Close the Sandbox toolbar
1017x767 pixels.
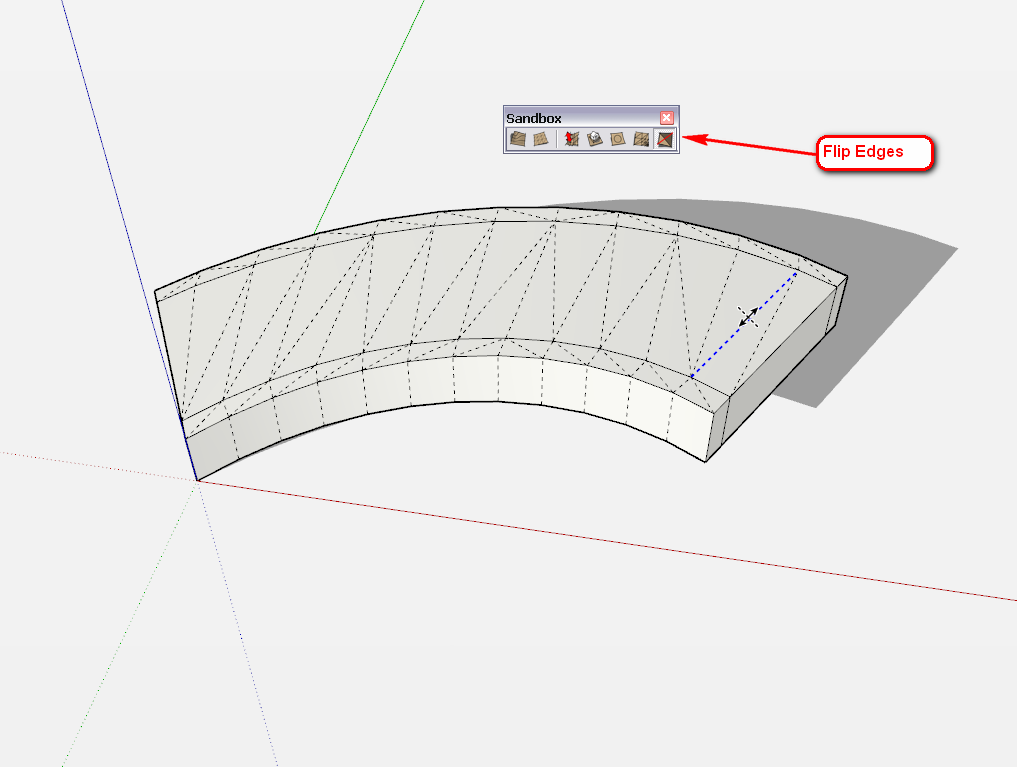(667, 117)
